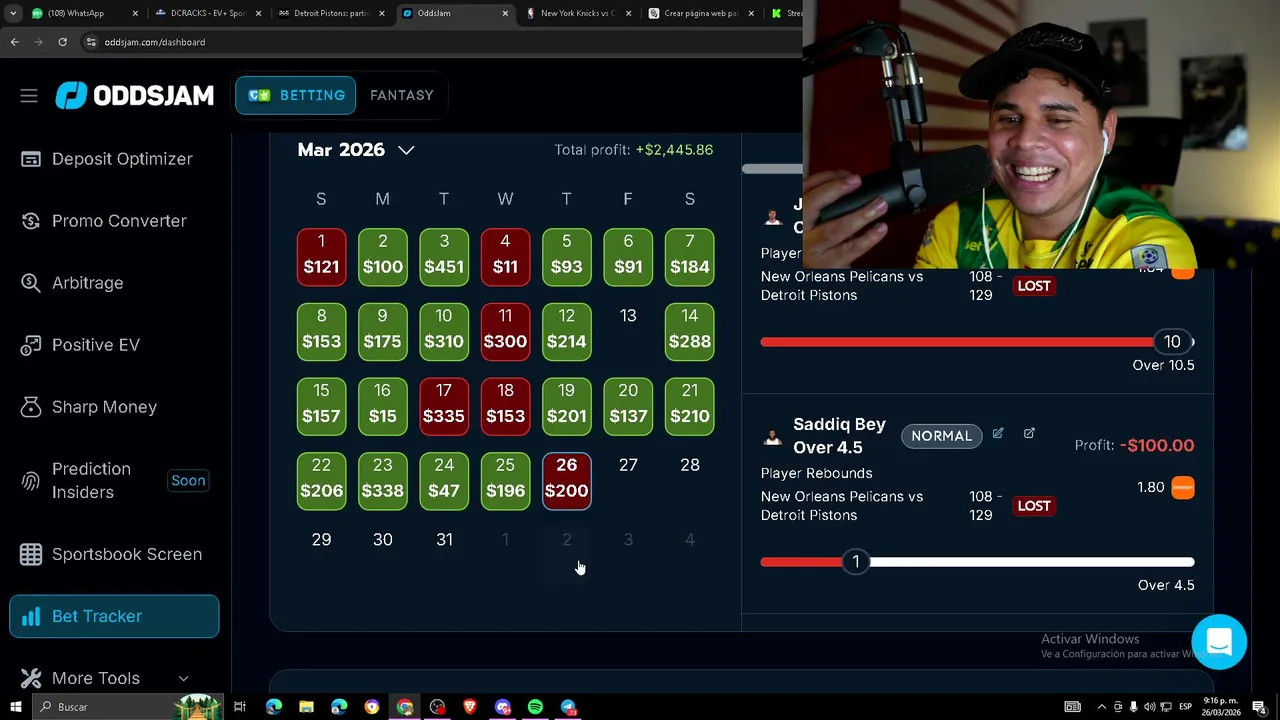
Task: Select March 27 in the calendar
Action: tap(628, 465)
